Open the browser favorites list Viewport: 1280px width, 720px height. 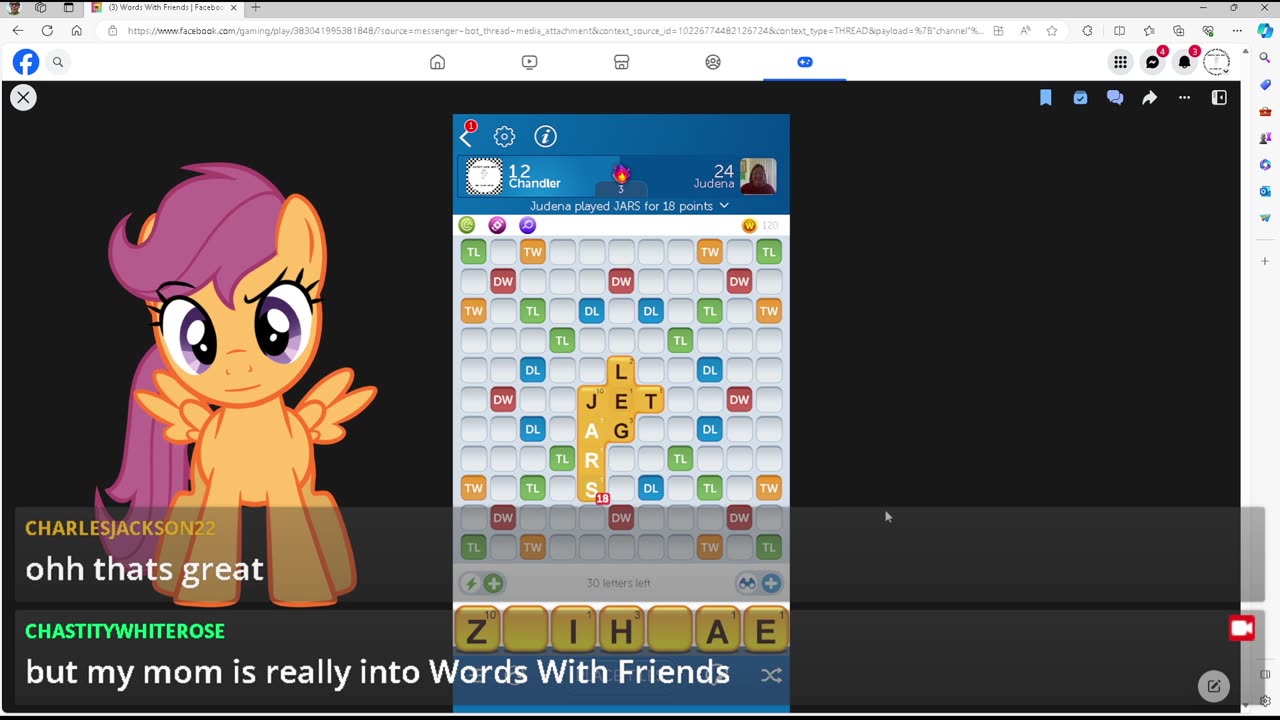tap(1149, 31)
